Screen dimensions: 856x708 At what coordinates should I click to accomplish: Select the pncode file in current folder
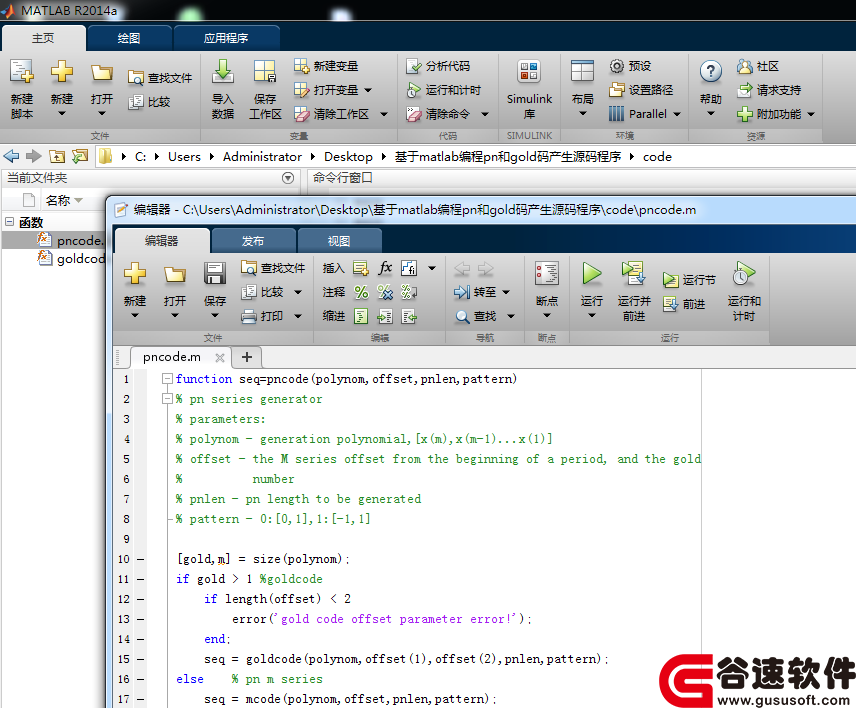(71, 240)
